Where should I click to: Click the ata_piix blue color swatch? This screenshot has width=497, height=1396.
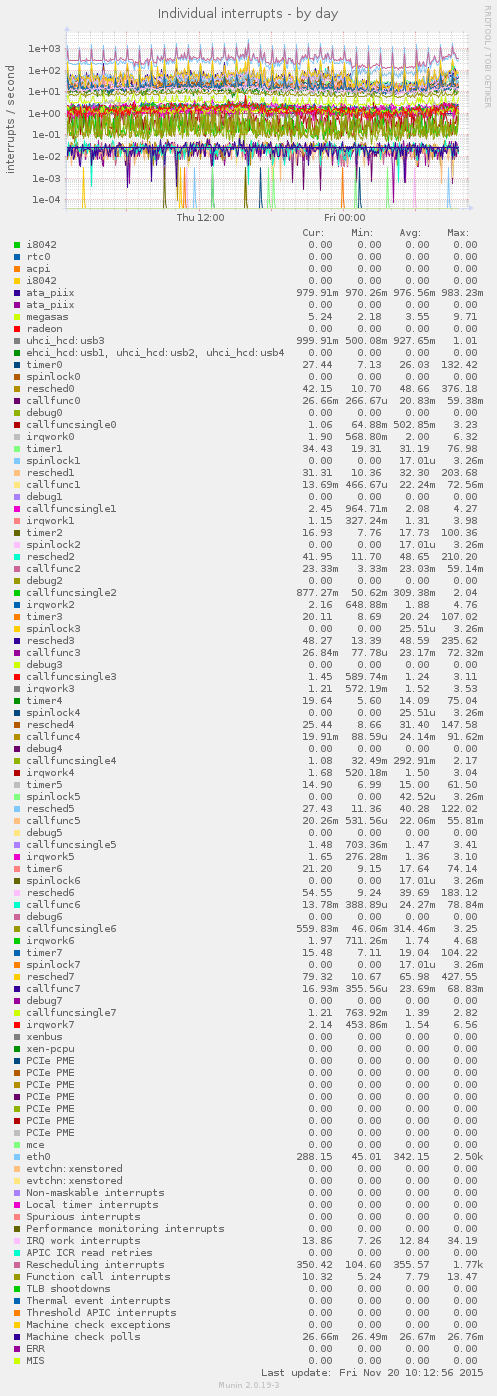[17, 293]
